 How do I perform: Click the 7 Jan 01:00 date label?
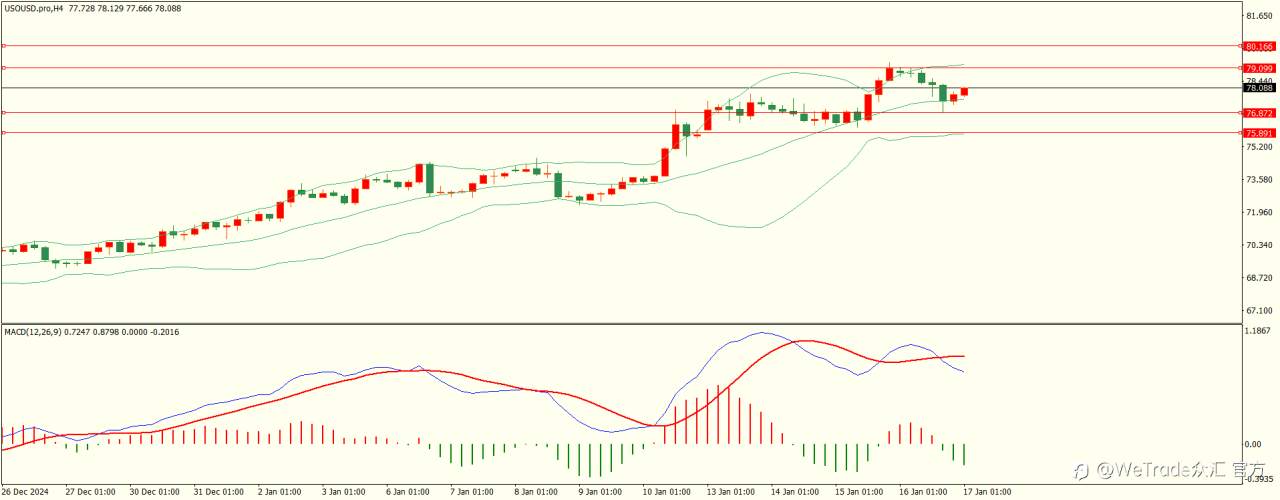472,492
